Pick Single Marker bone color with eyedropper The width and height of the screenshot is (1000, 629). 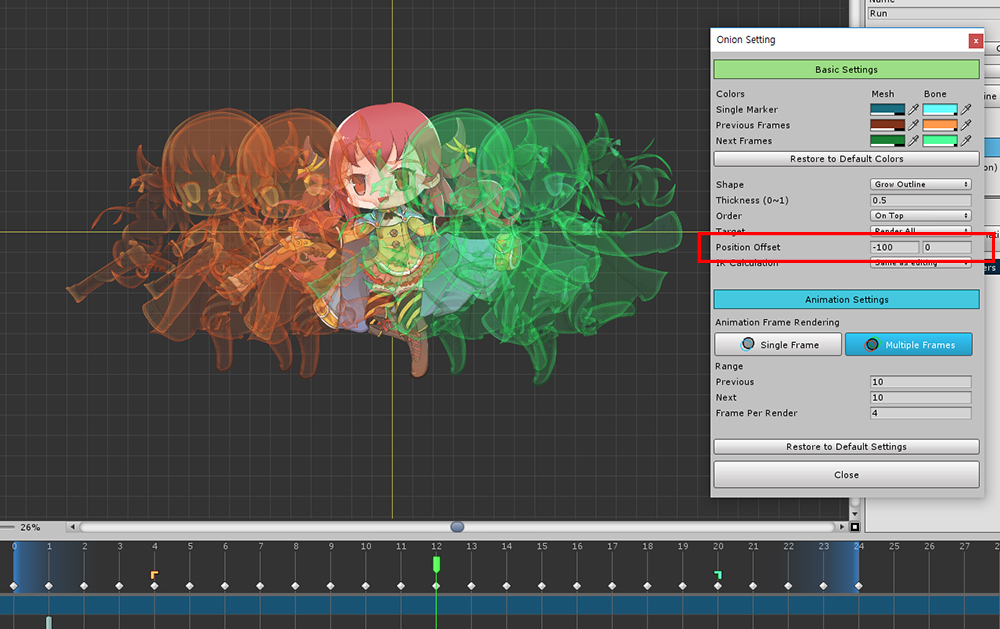coord(967,110)
